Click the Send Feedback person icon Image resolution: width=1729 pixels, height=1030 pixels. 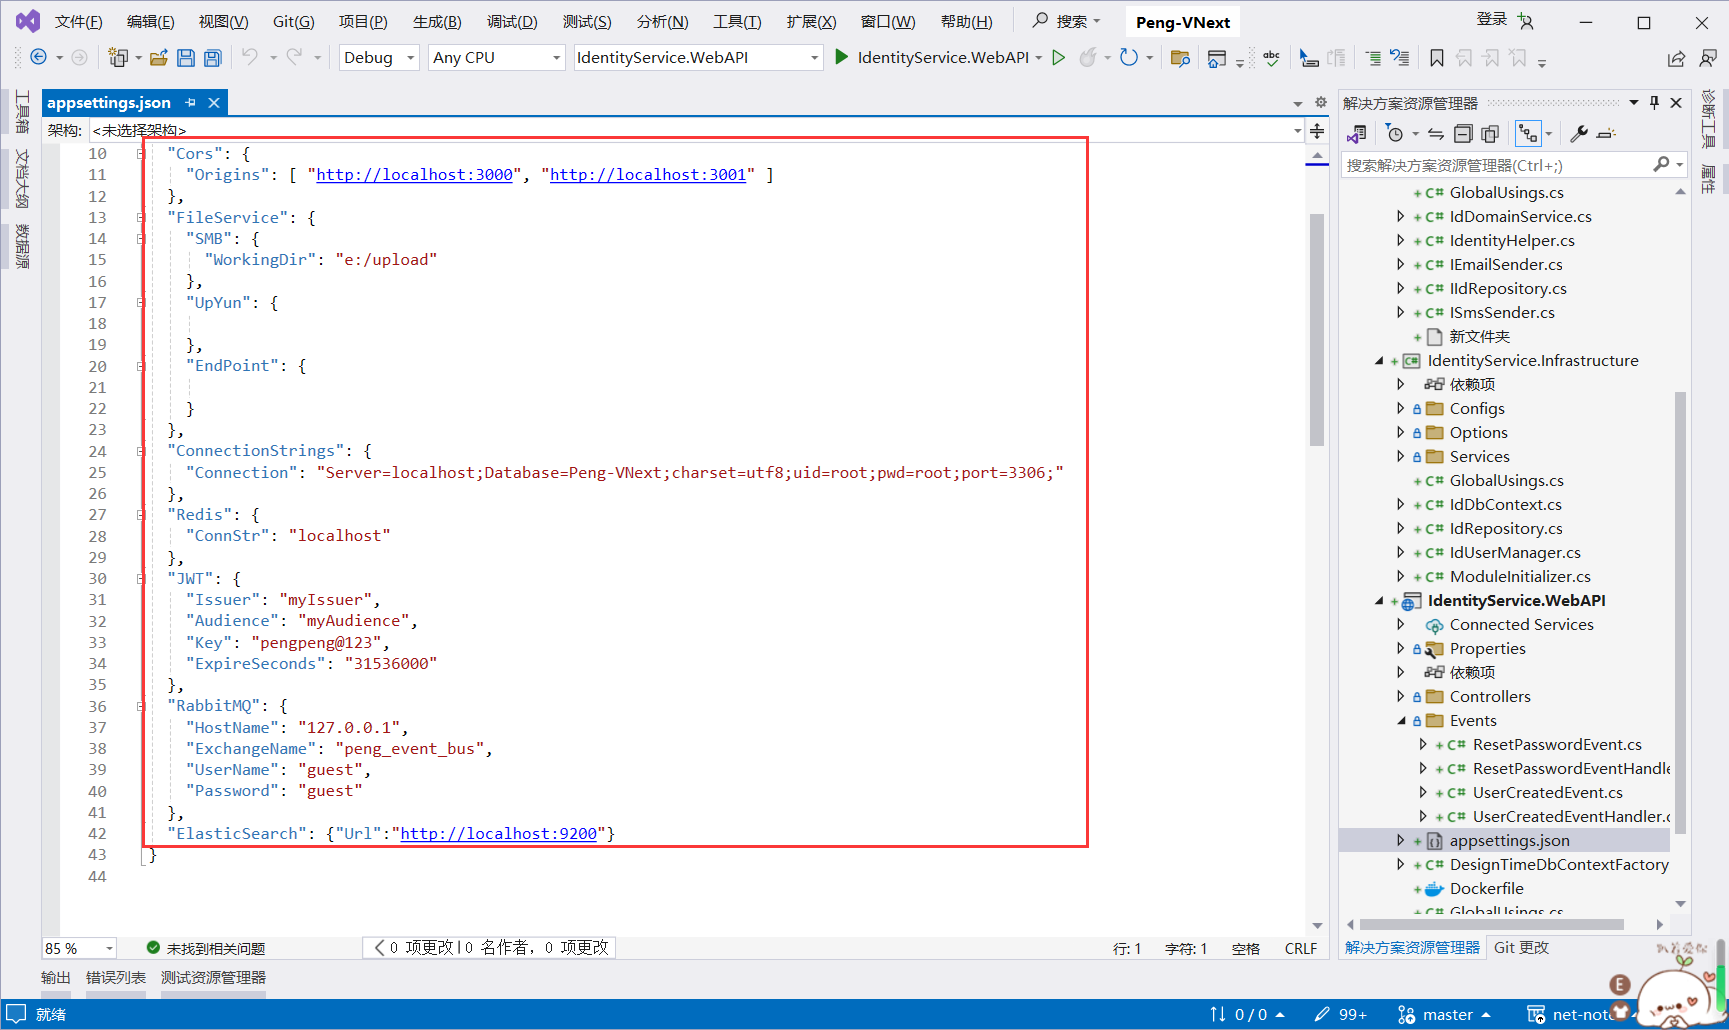(x=1708, y=58)
